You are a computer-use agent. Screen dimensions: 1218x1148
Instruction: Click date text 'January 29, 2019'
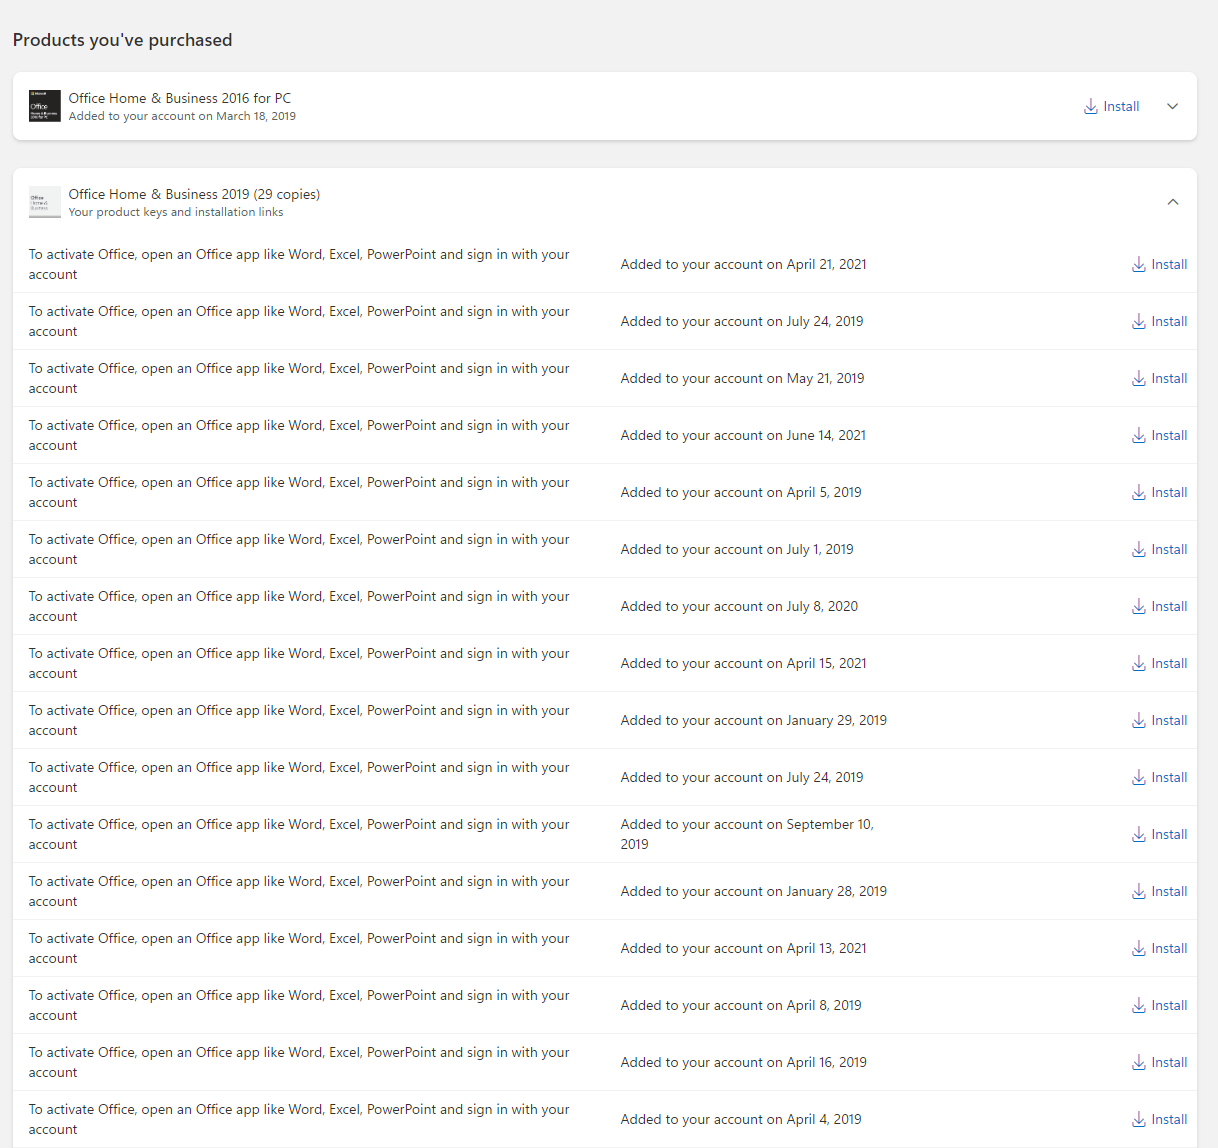[837, 720]
